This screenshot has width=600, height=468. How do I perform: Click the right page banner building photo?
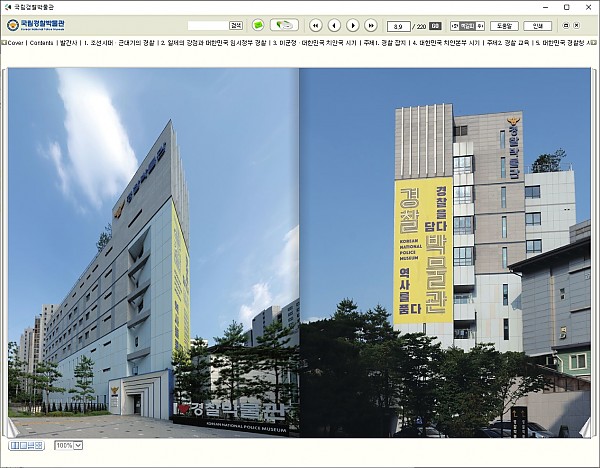(445, 253)
